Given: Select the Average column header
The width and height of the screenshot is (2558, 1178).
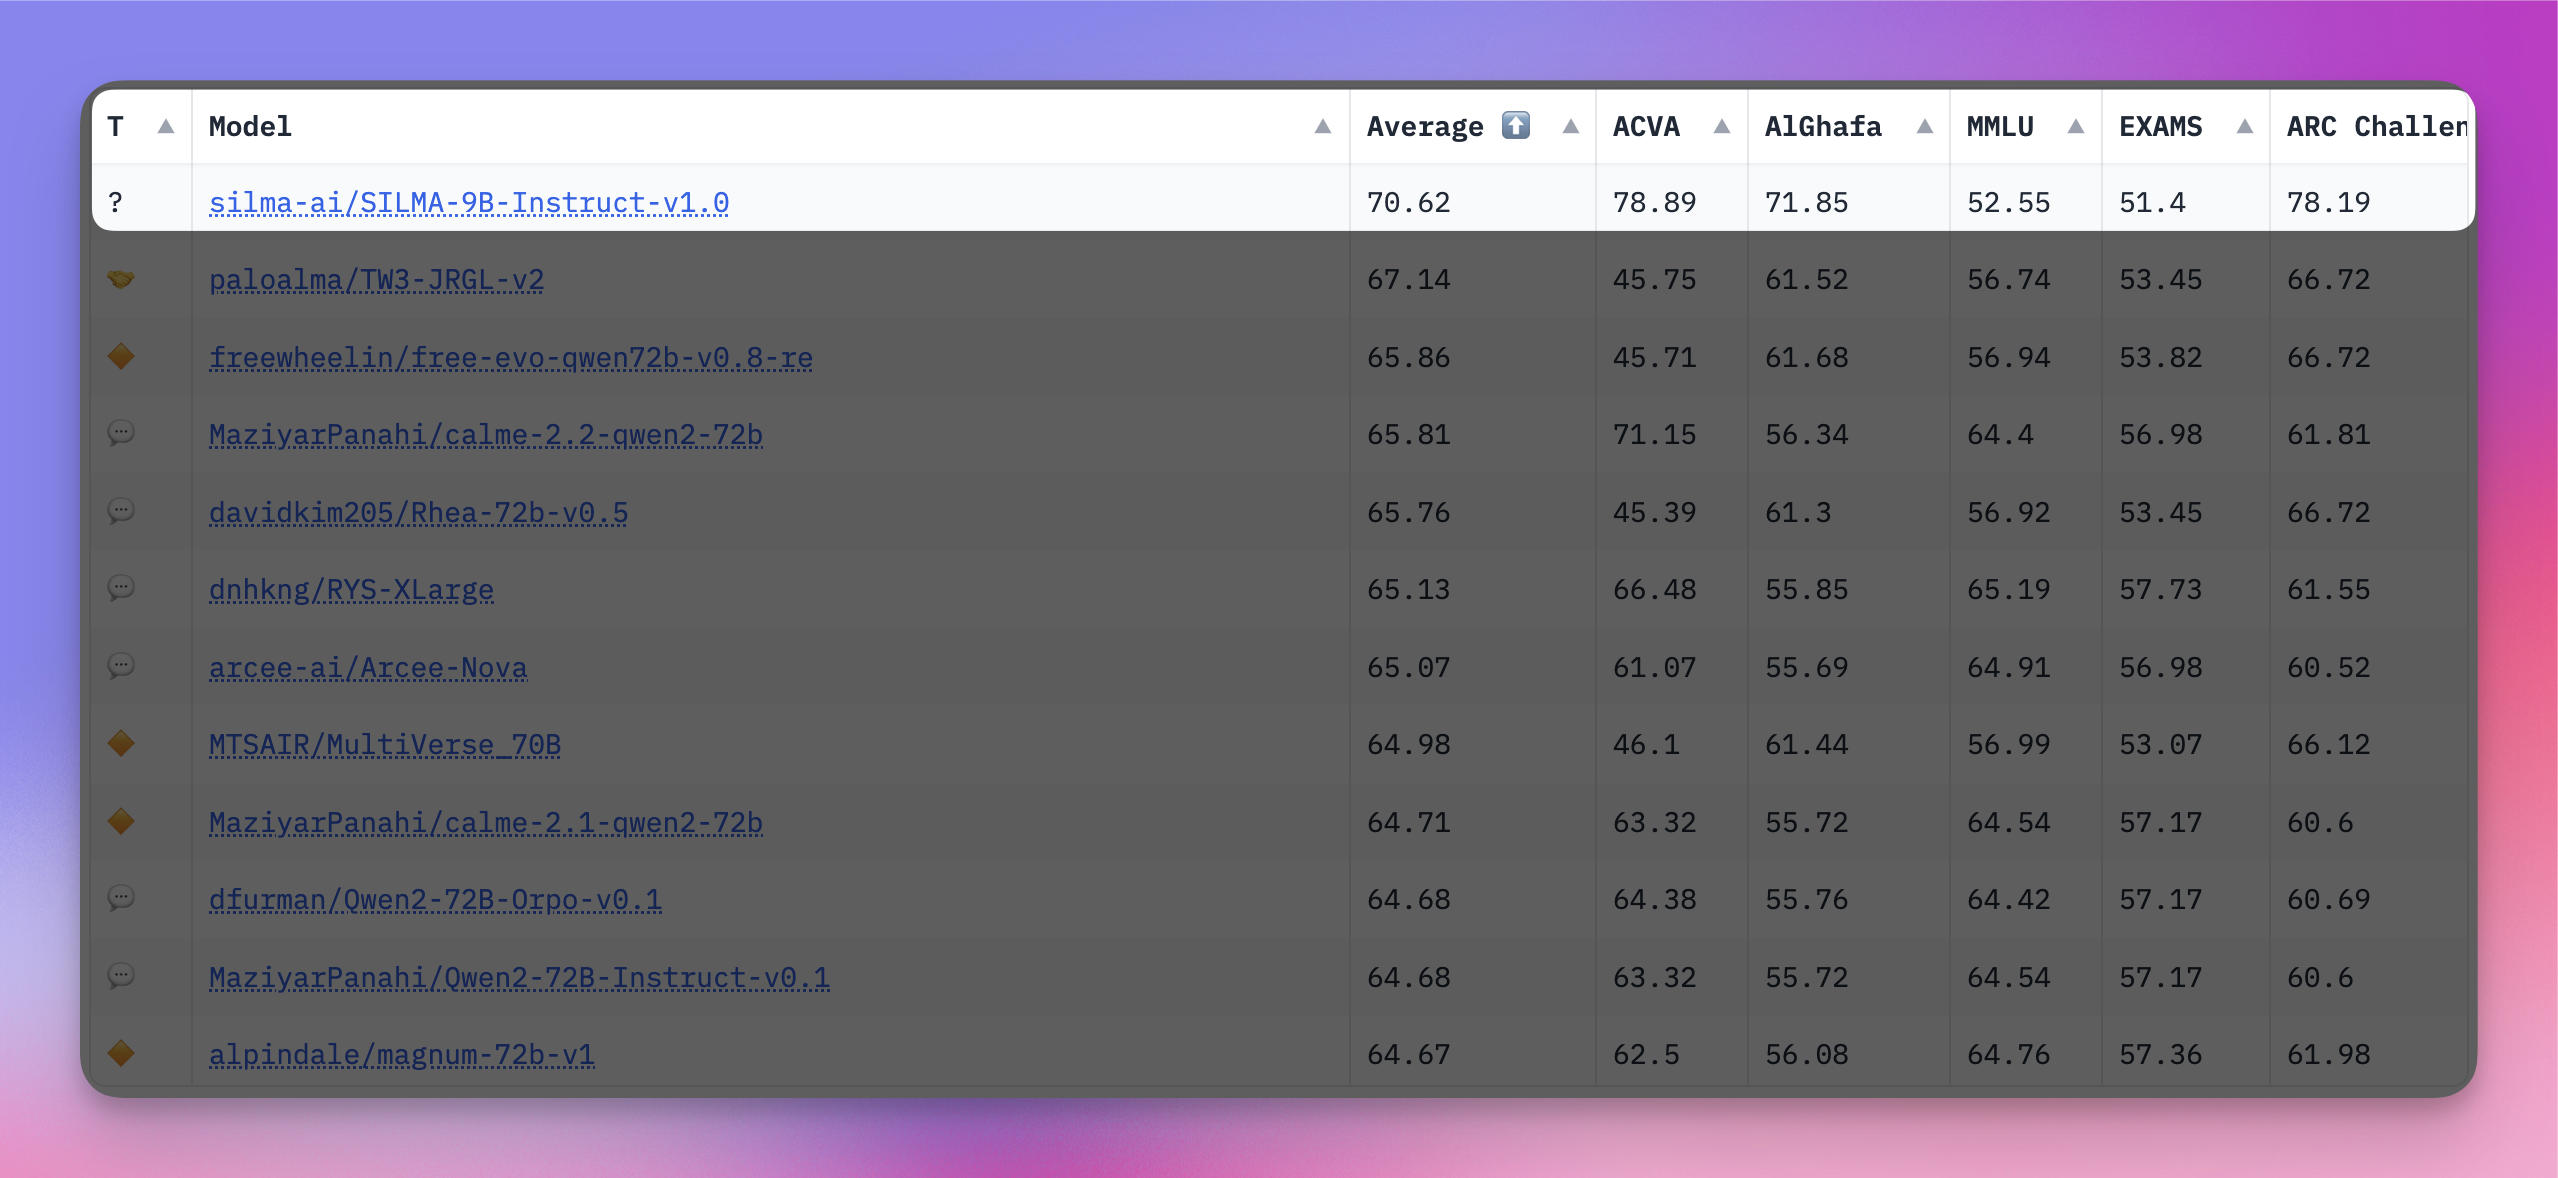Looking at the screenshot, I should click(1424, 125).
